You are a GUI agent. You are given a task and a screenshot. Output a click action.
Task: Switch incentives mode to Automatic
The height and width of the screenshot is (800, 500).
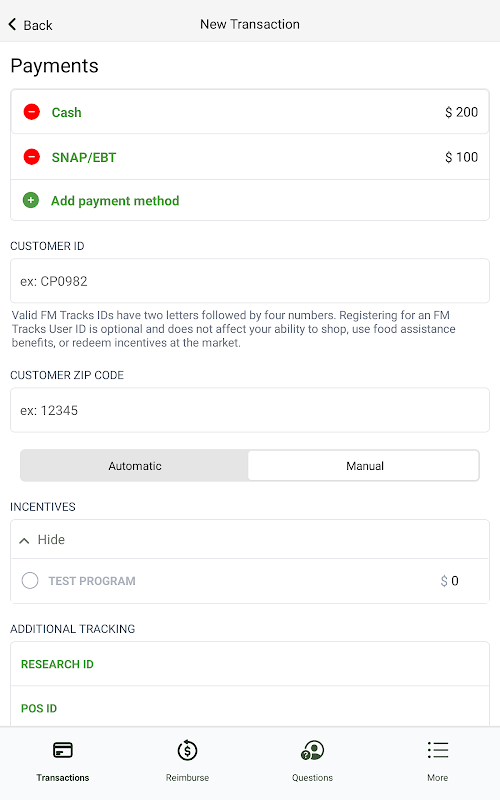pyautogui.click(x=135, y=465)
